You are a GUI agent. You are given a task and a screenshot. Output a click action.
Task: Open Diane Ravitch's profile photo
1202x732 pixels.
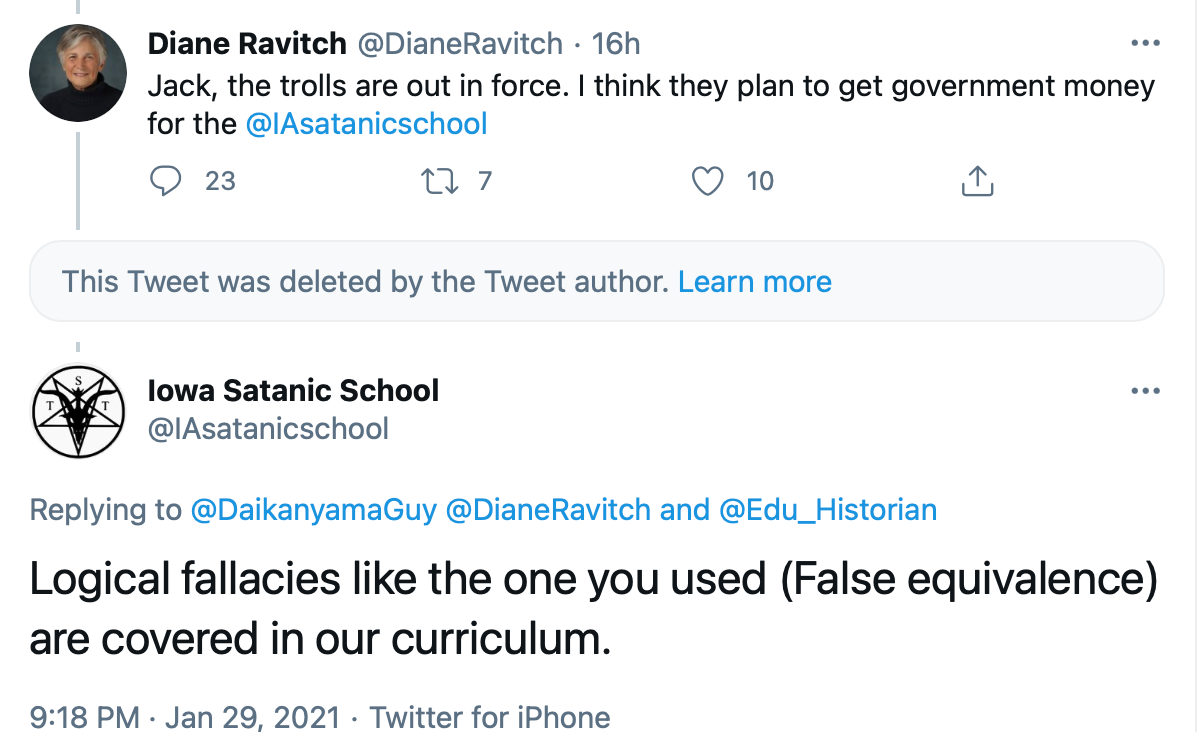(77, 72)
